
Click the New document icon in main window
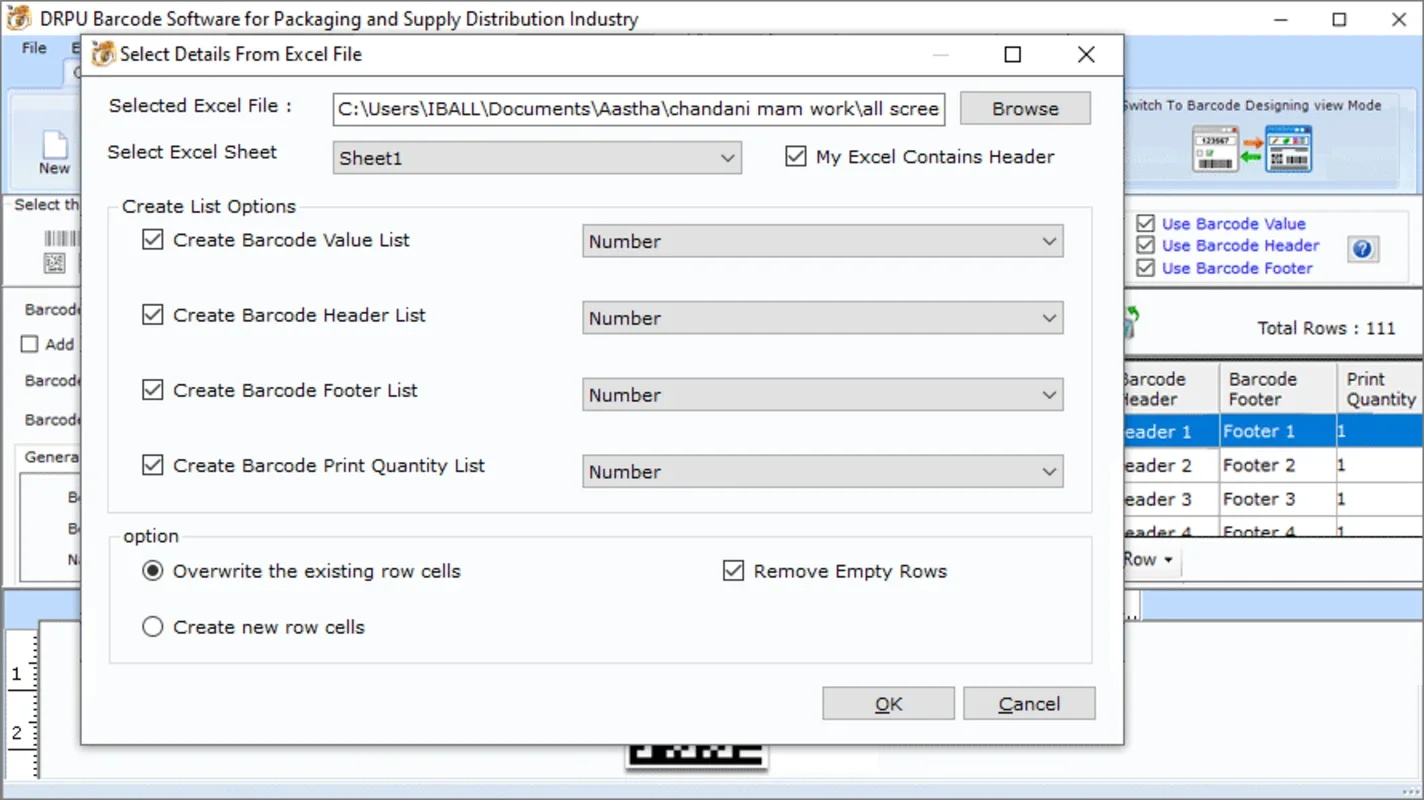pyautogui.click(x=54, y=146)
